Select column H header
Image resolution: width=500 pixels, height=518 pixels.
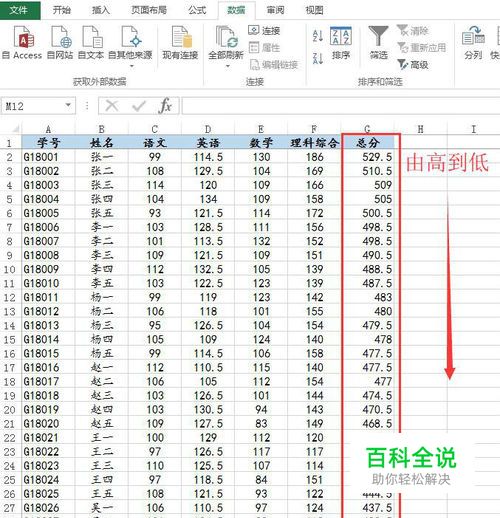(421, 129)
